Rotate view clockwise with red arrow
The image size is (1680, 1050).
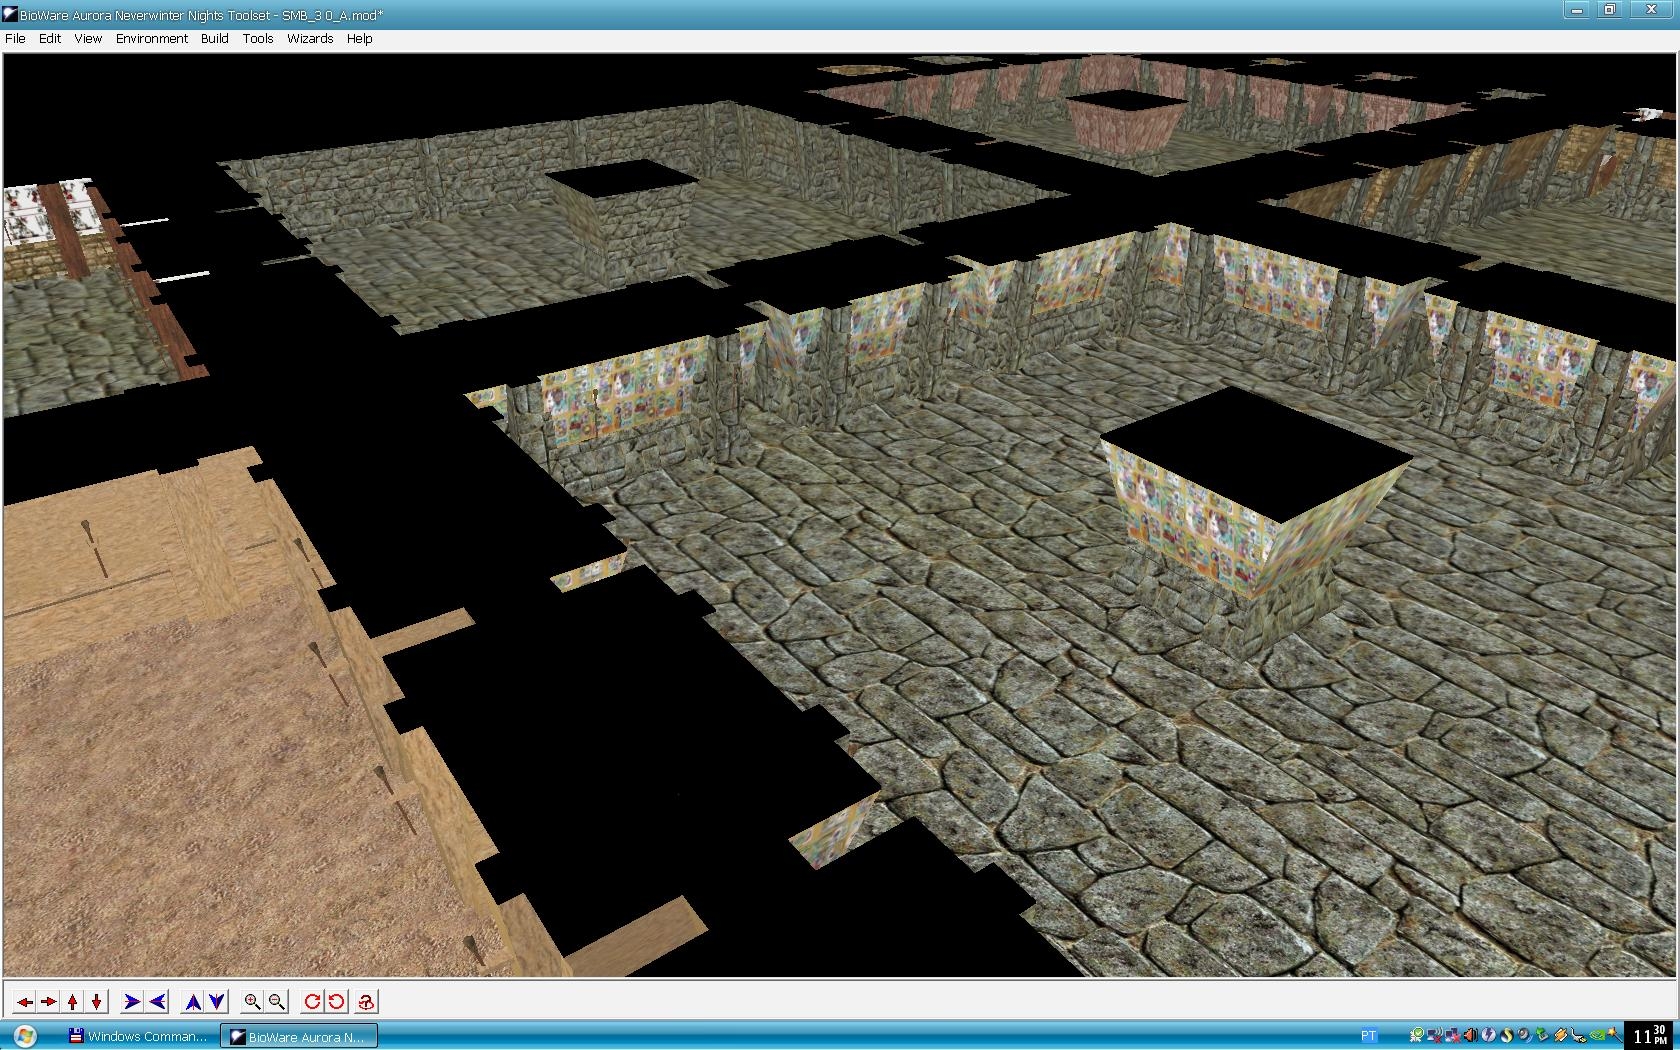tap(312, 1001)
